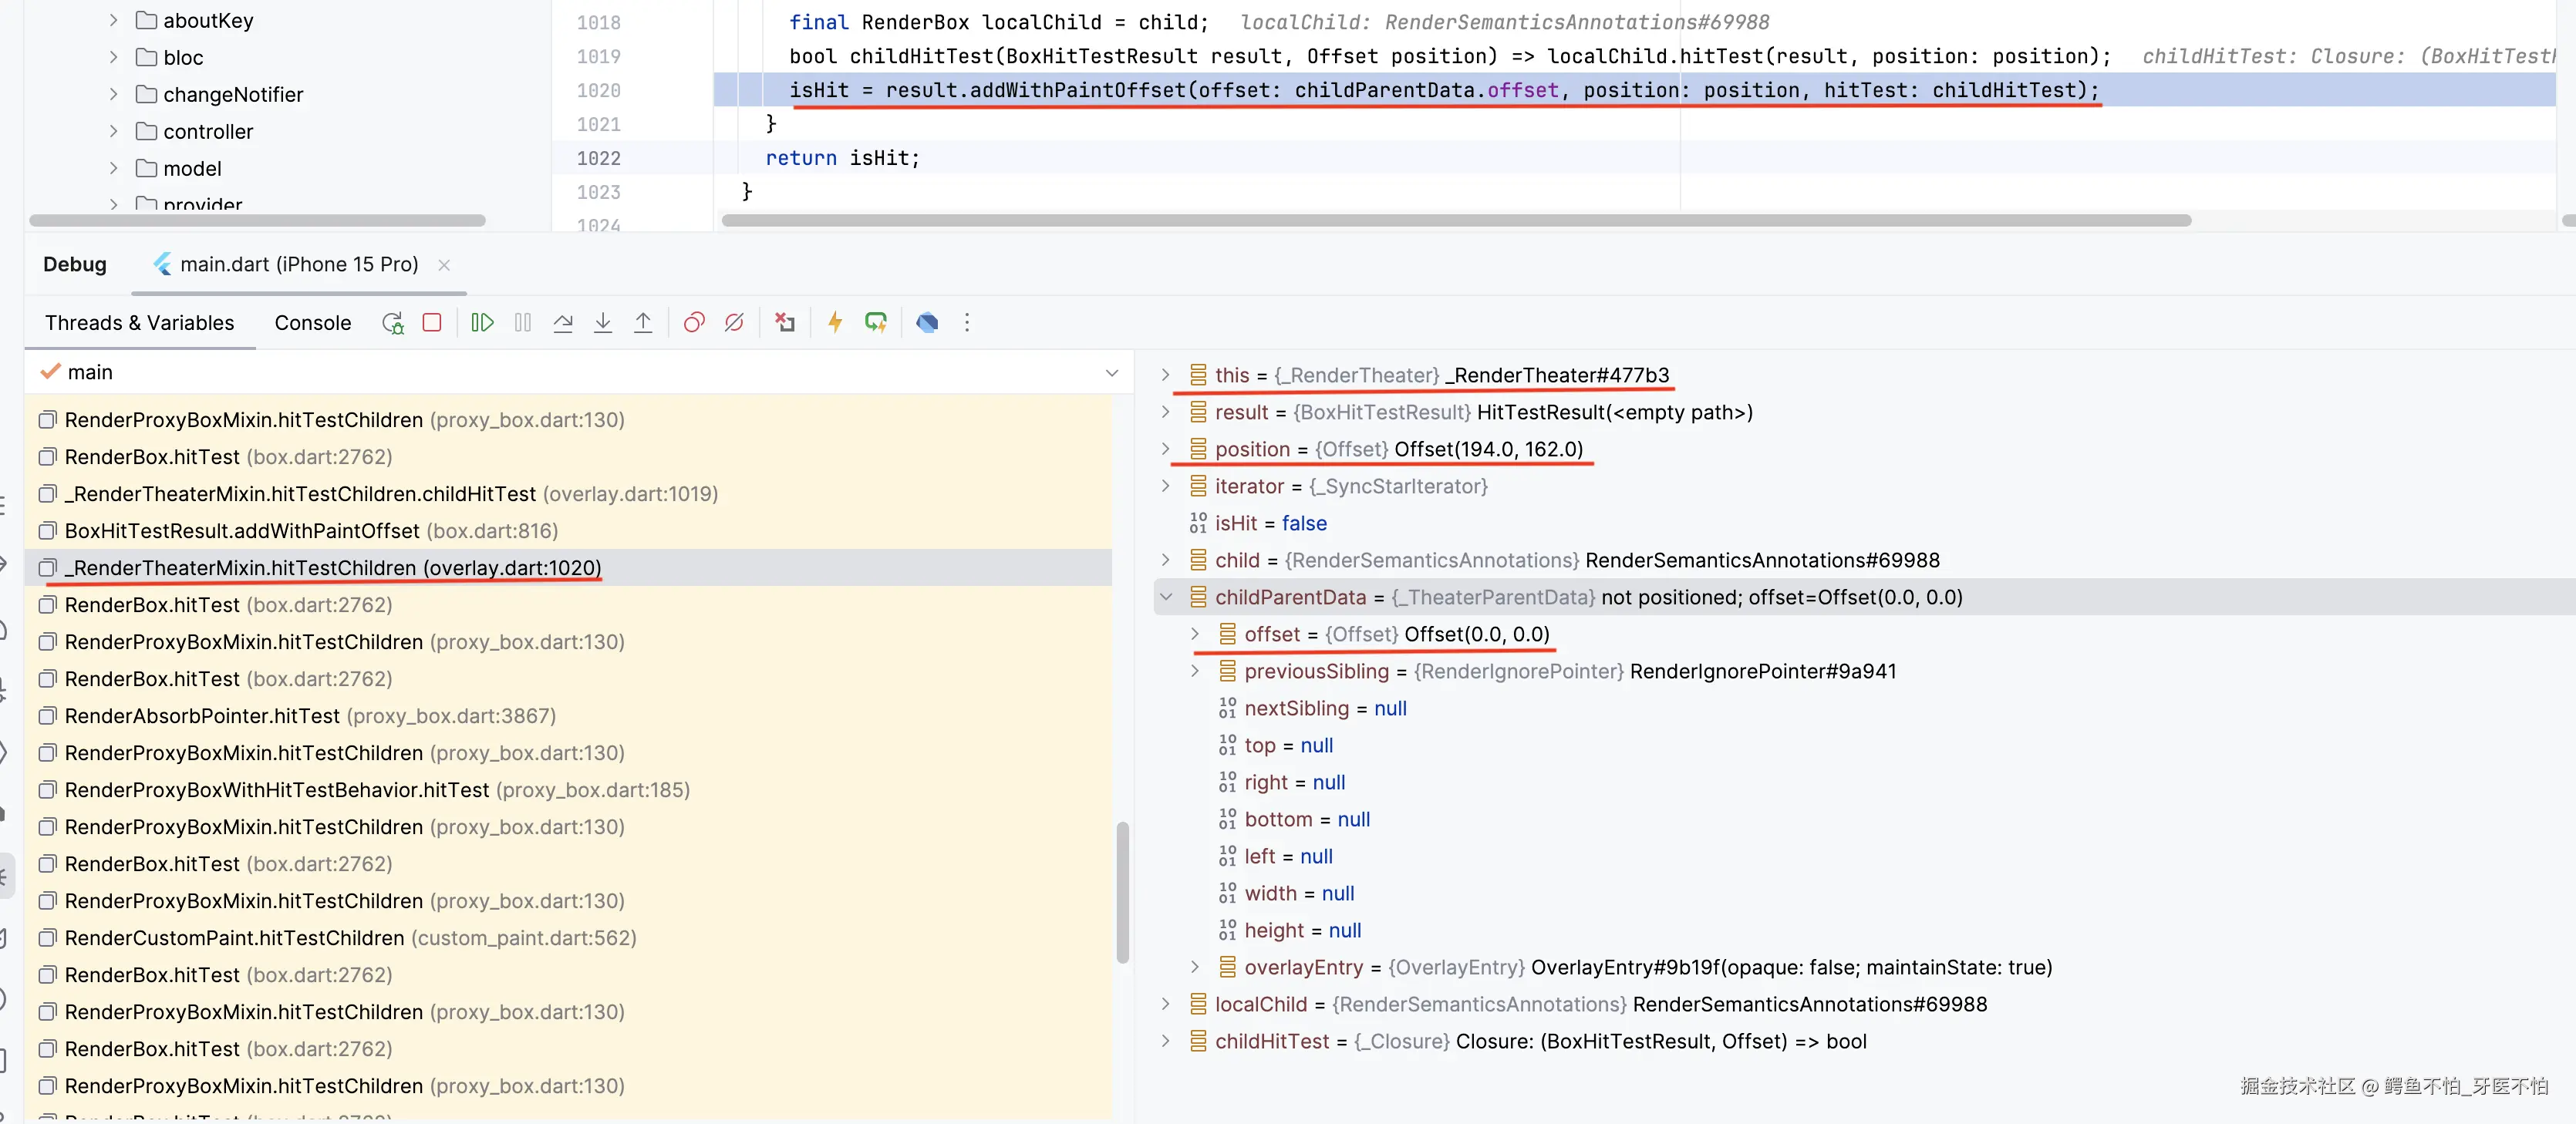Expand the overlayEntry variable node

click(1195, 967)
